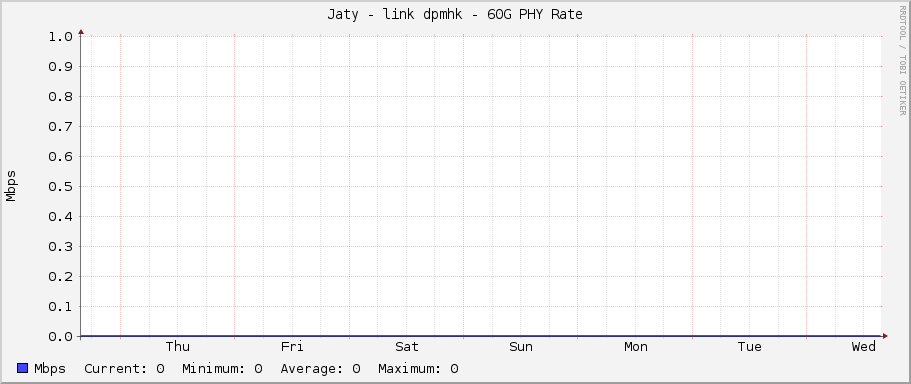The width and height of the screenshot is (911, 384).
Task: Click the 0.8 y-axis tick label
Action: 61,96
